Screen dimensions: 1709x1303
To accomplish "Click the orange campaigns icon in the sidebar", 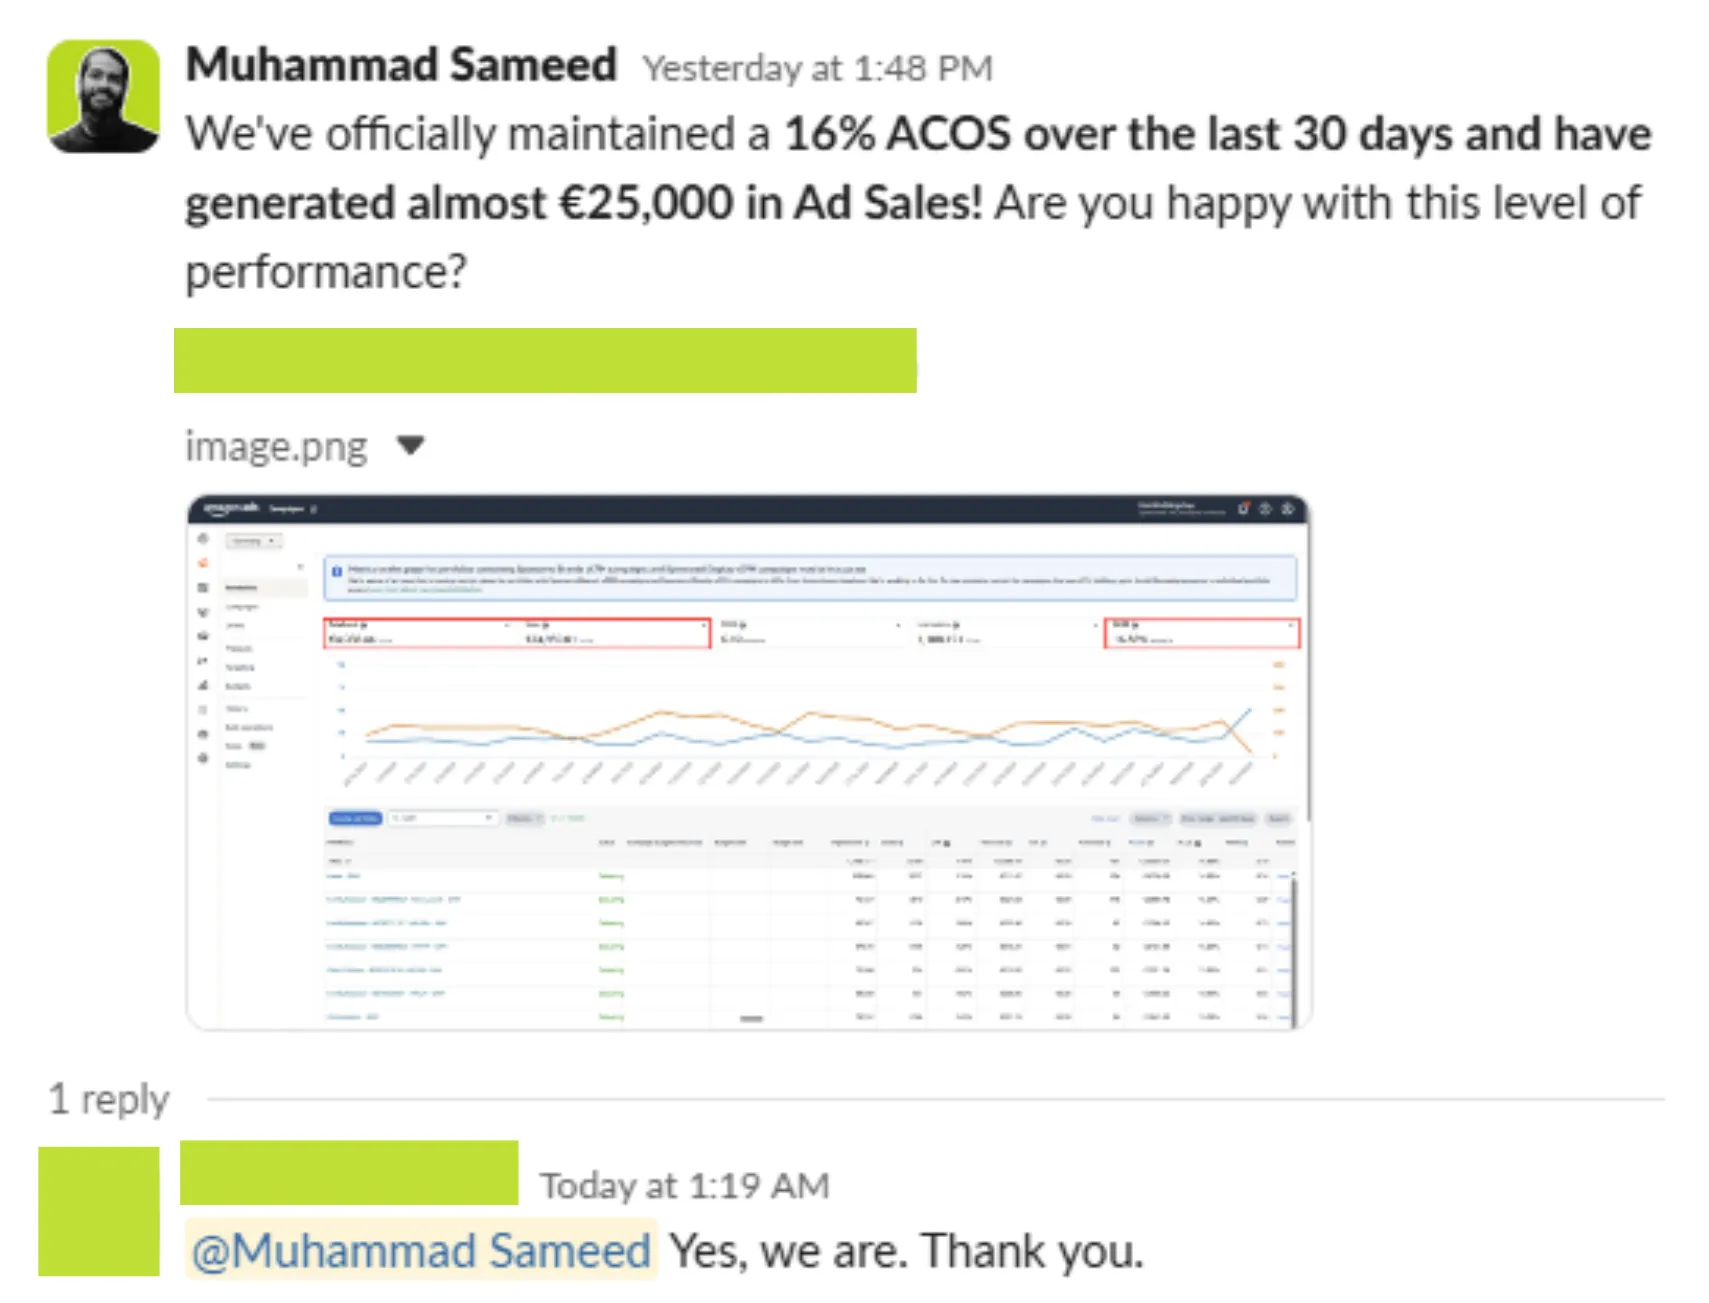I will [202, 563].
